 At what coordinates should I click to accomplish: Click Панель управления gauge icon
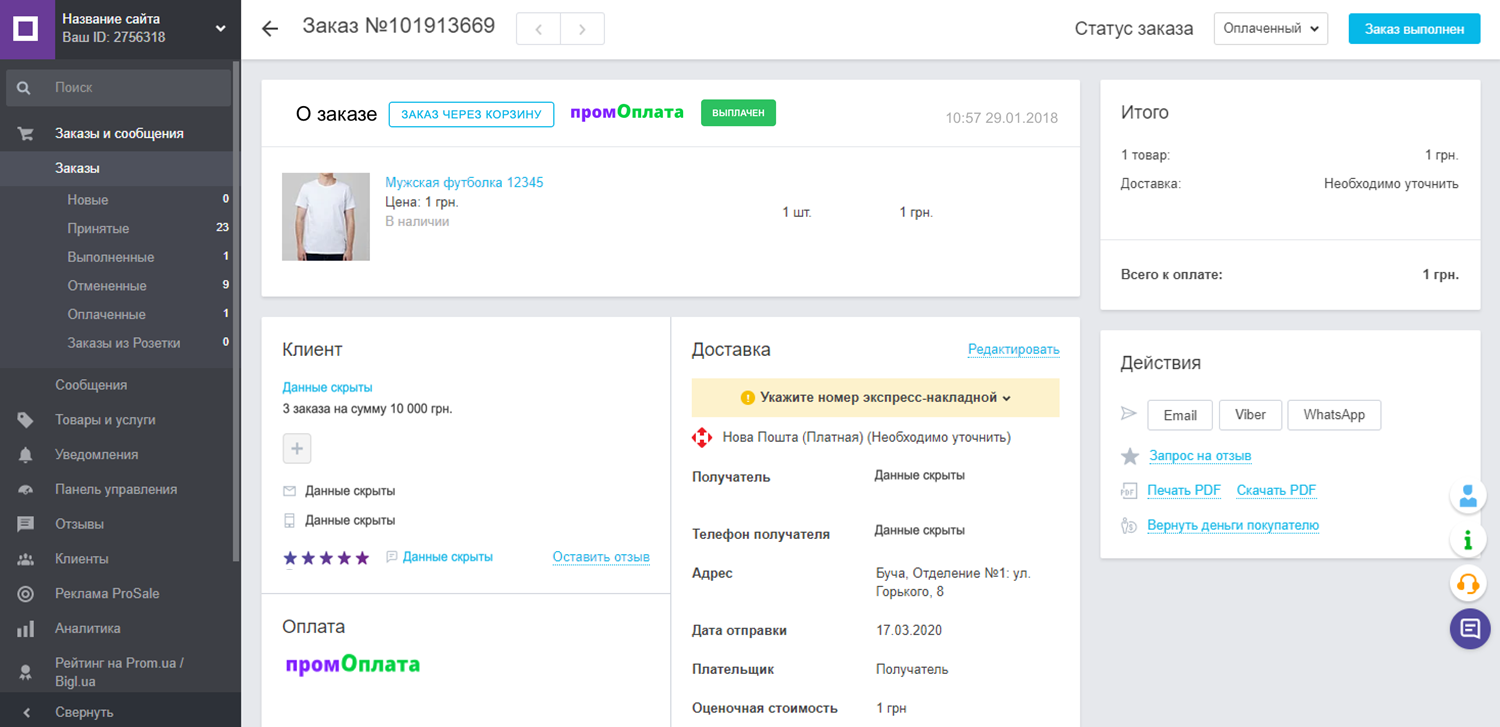pyautogui.click(x=26, y=490)
